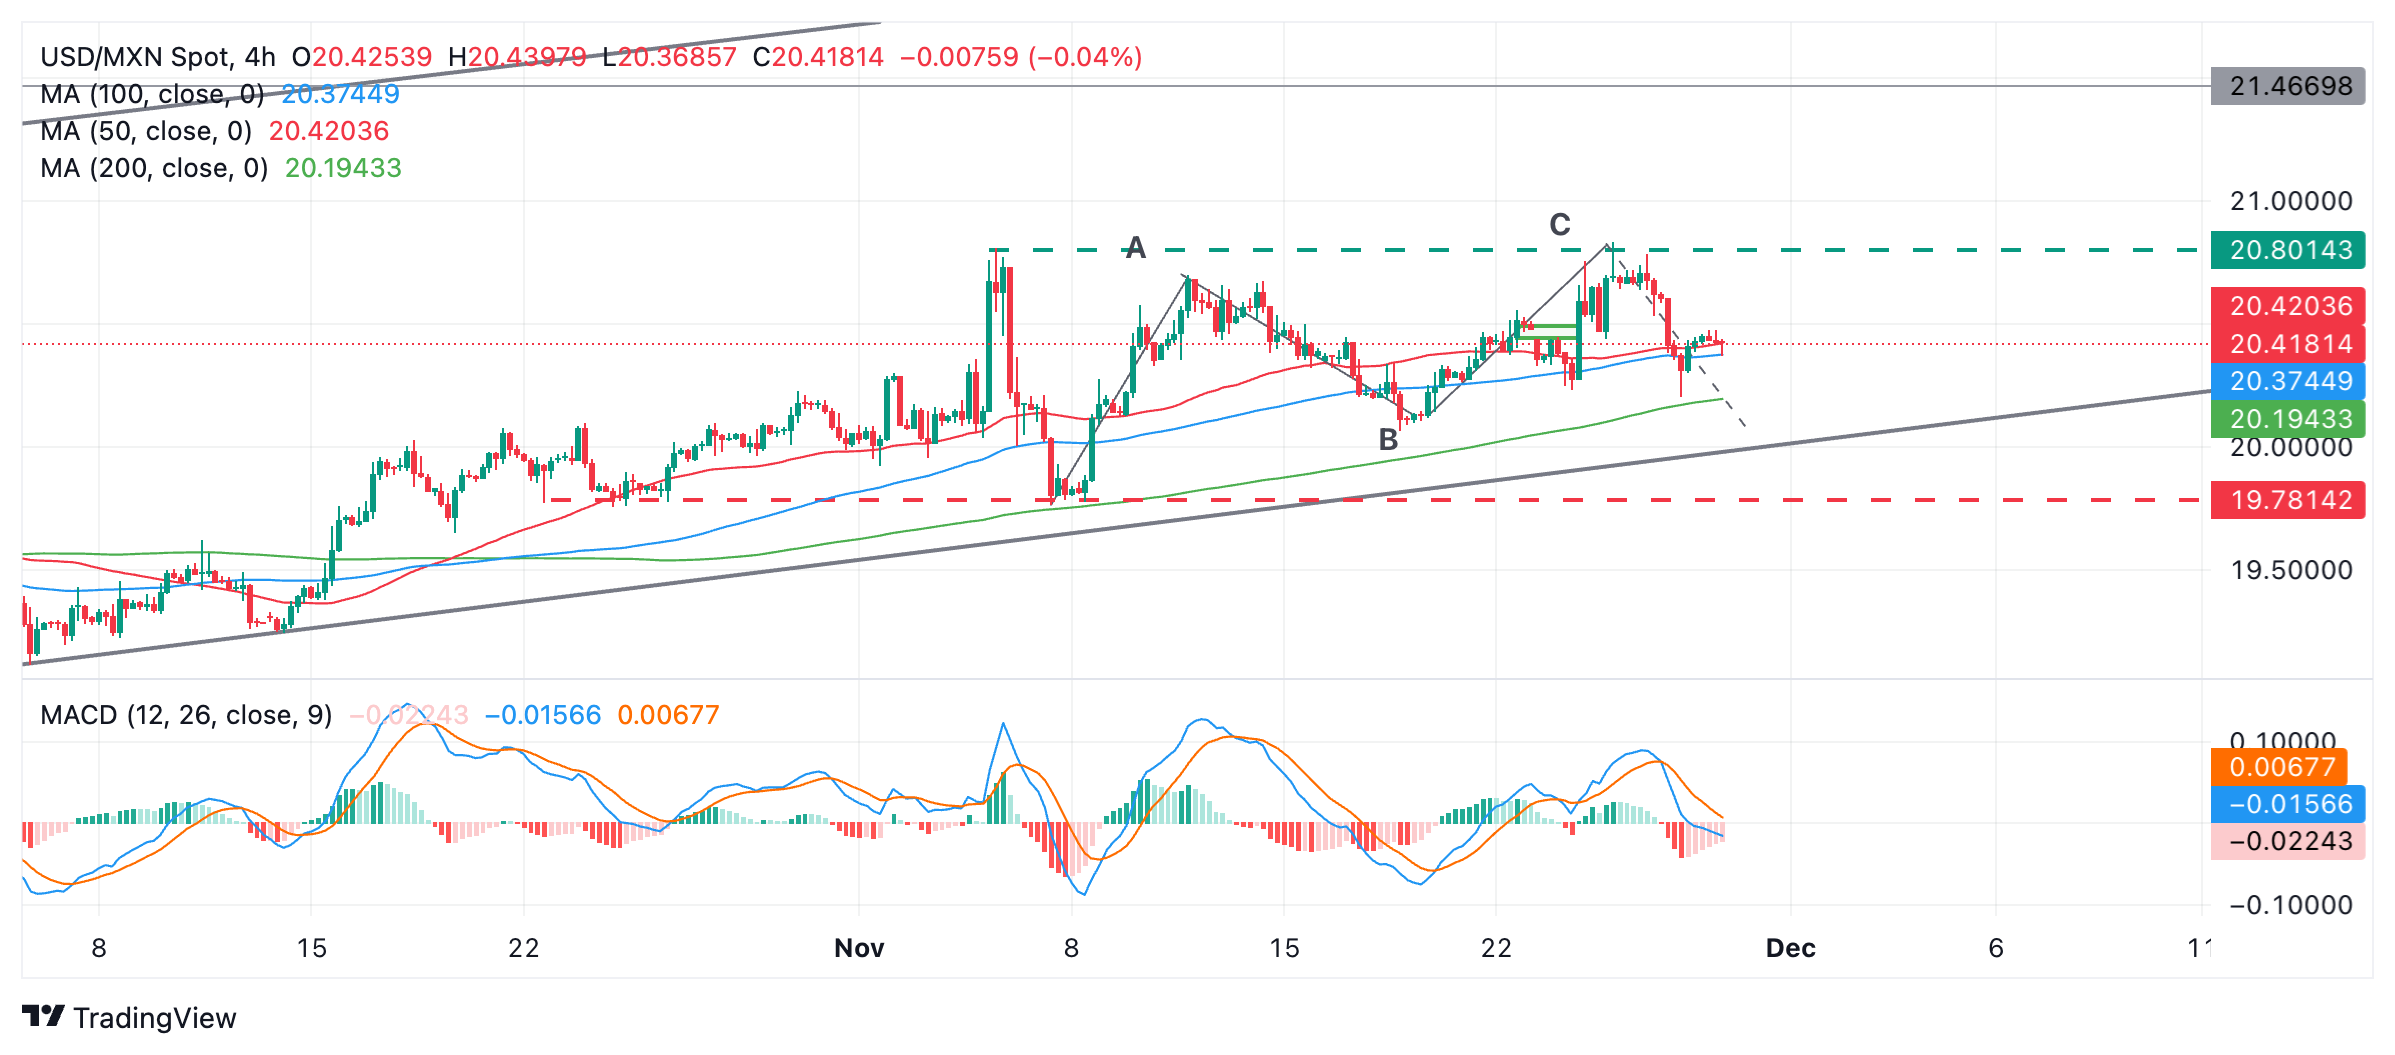Choose the MA (200, close, 0) legend
The width and height of the screenshot is (2395, 1055).
tap(154, 168)
